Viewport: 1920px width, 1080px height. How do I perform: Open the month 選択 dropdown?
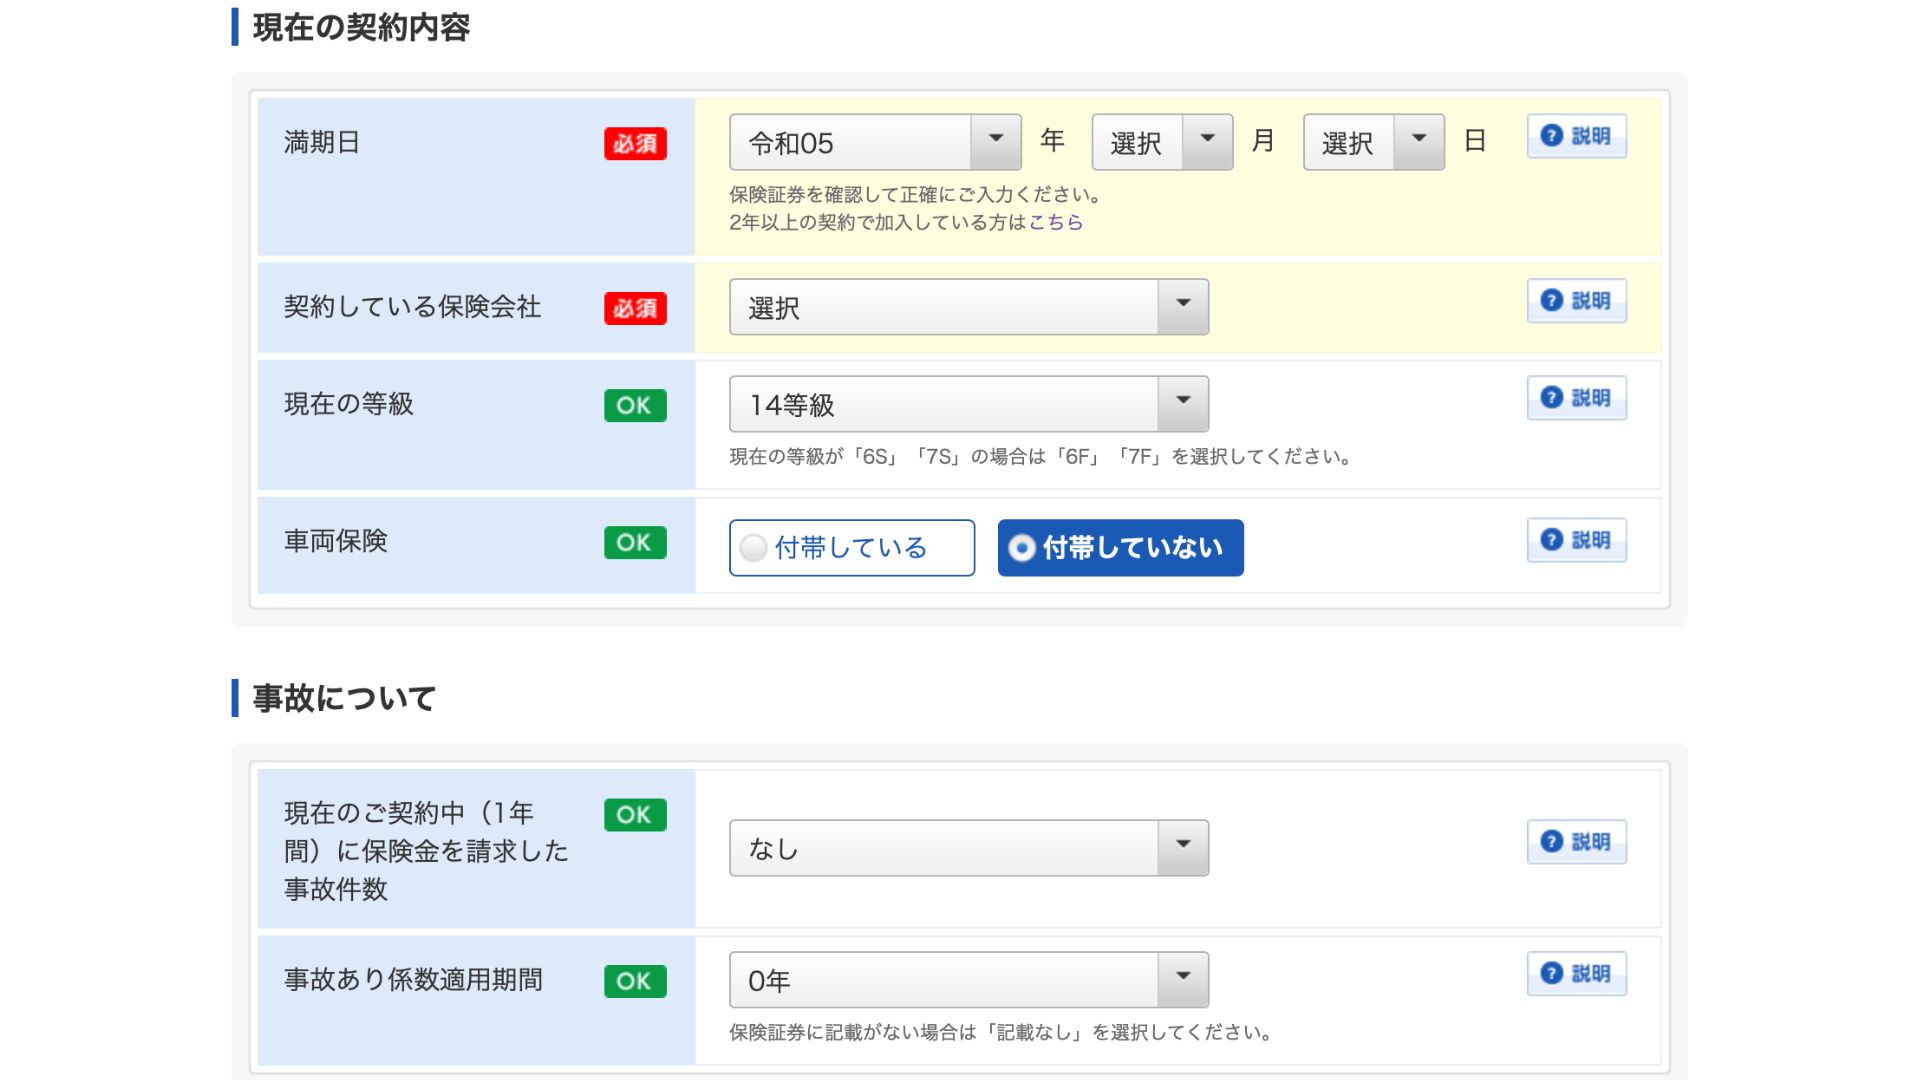coord(1162,142)
